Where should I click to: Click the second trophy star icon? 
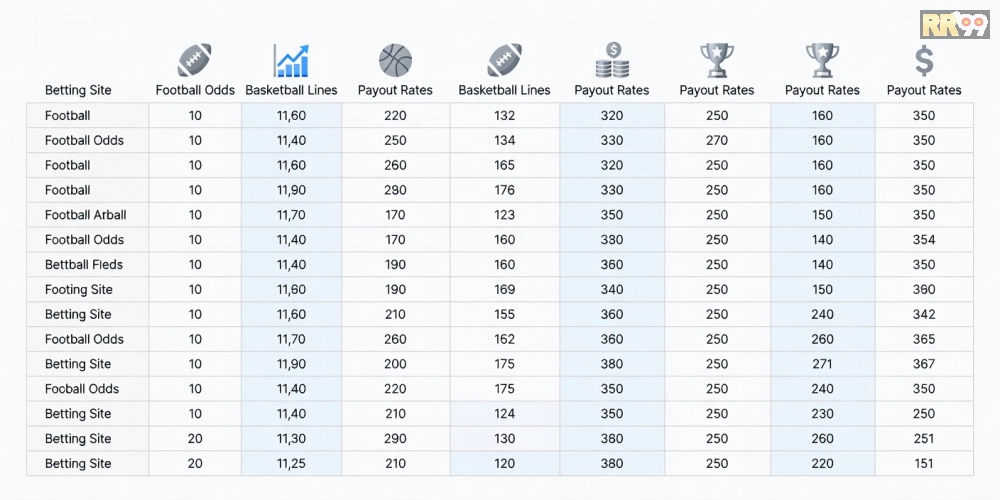click(823, 61)
